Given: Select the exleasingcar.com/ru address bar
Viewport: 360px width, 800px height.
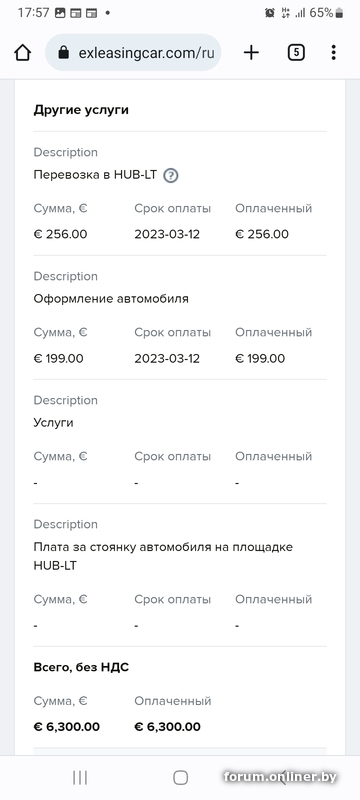Looking at the screenshot, I should pyautogui.click(x=133, y=53).
